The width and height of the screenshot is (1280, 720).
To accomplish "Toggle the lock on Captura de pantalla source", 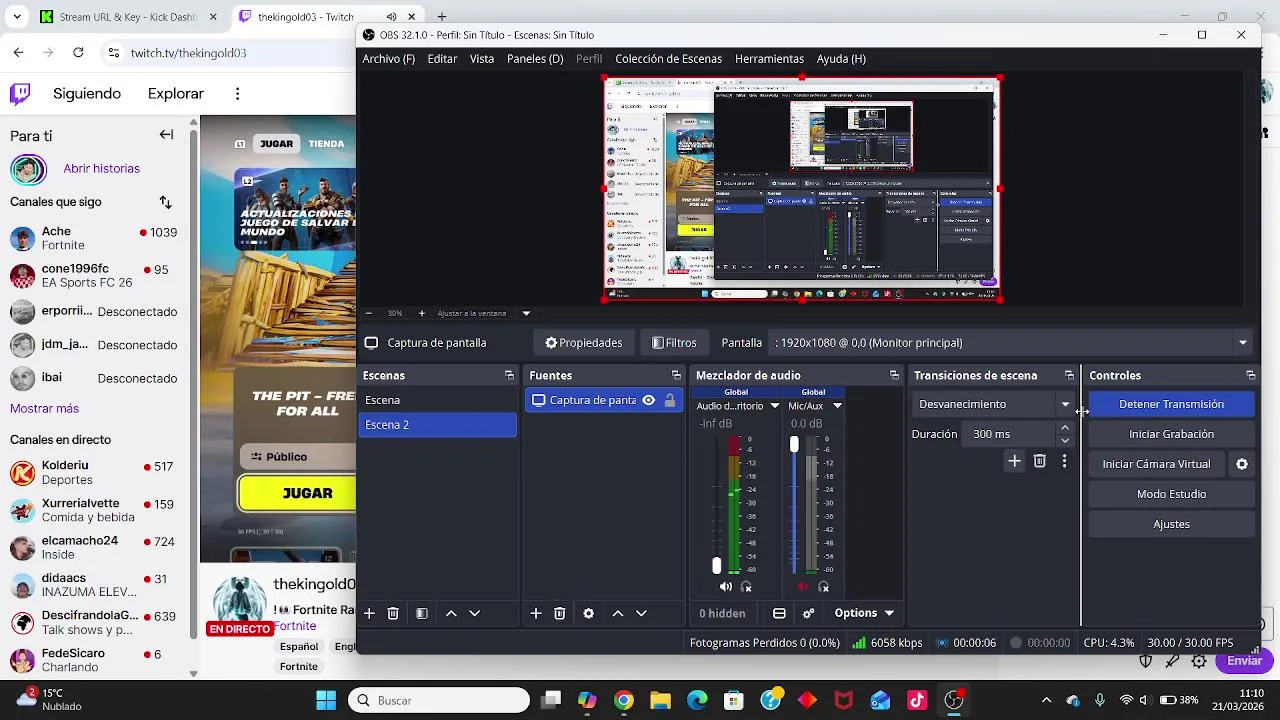I will 670,400.
